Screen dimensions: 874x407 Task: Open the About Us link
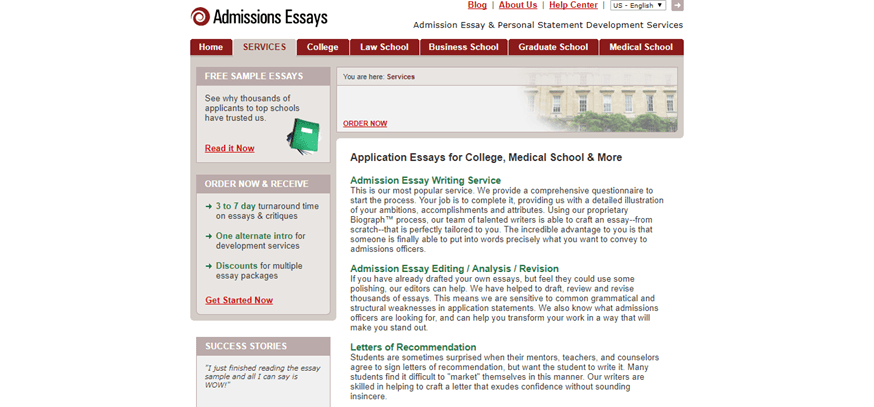click(518, 5)
